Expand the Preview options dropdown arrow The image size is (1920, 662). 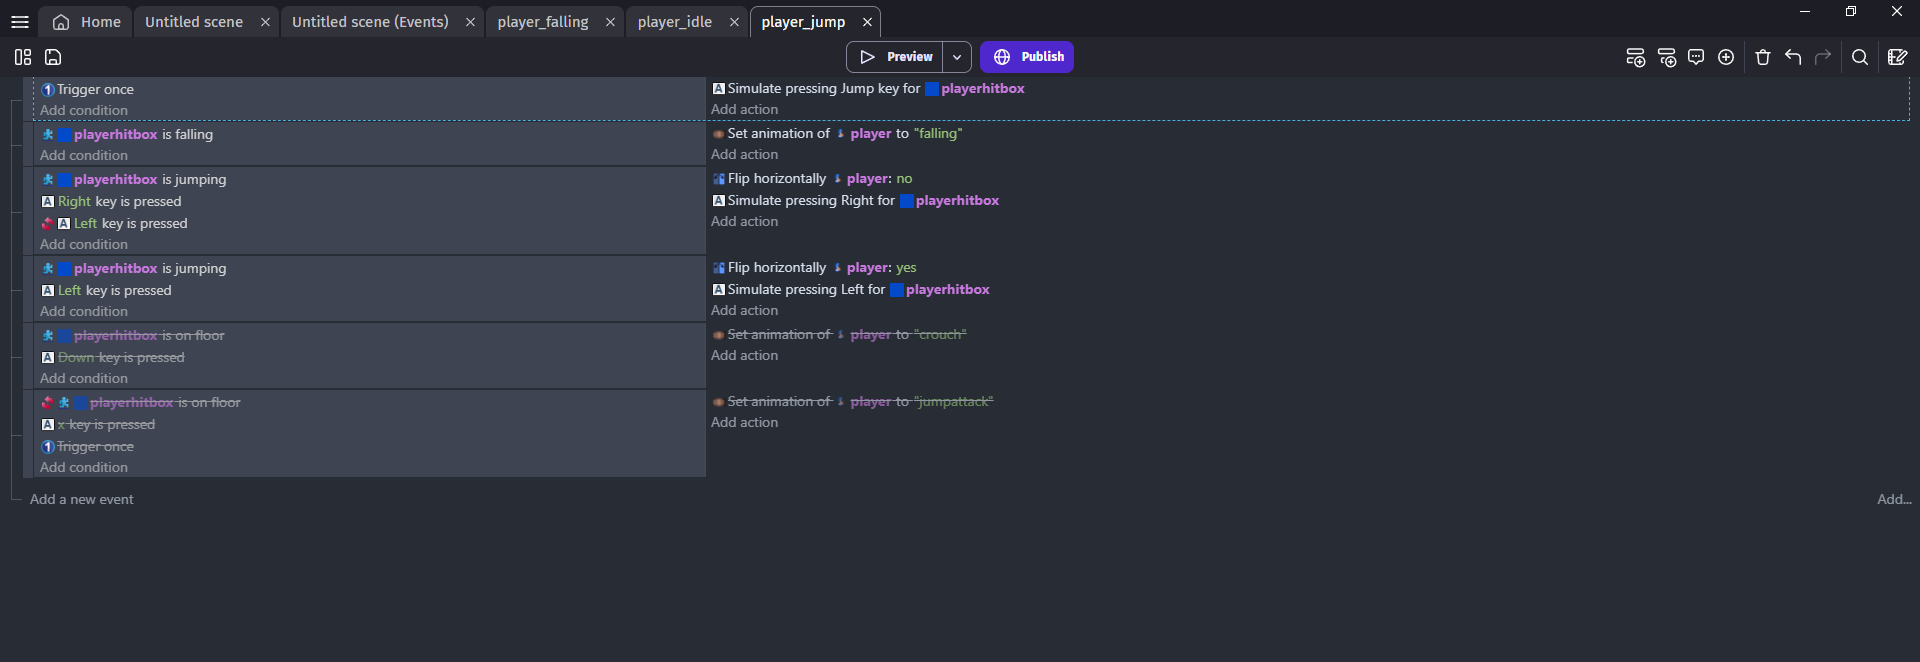(x=957, y=57)
